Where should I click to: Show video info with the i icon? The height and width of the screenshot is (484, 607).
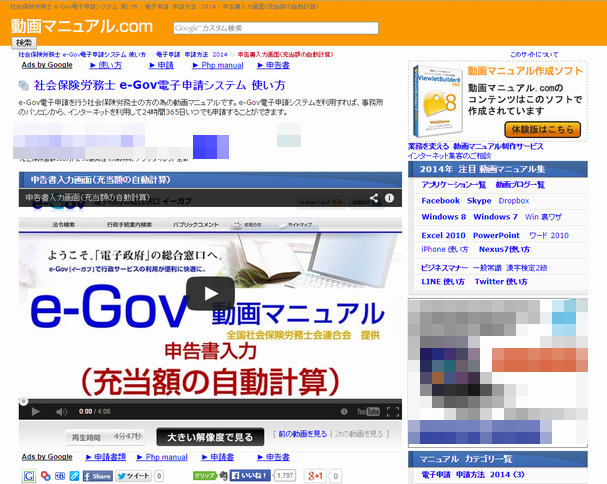389,198
